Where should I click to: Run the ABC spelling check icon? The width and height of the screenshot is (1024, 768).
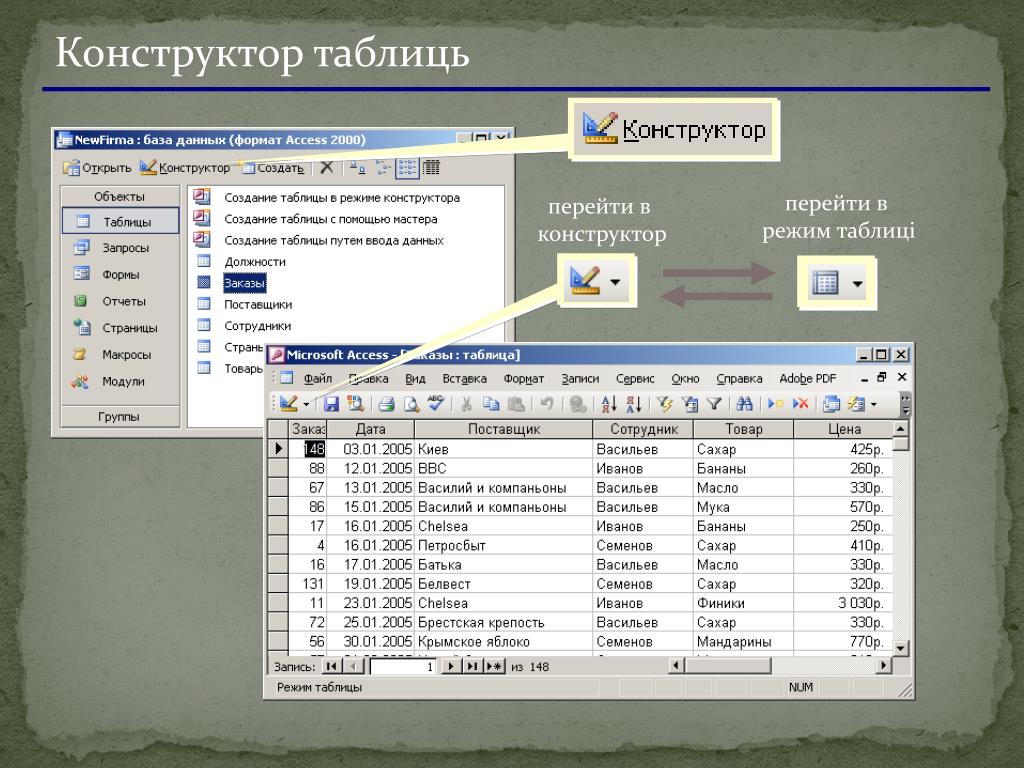coord(436,404)
